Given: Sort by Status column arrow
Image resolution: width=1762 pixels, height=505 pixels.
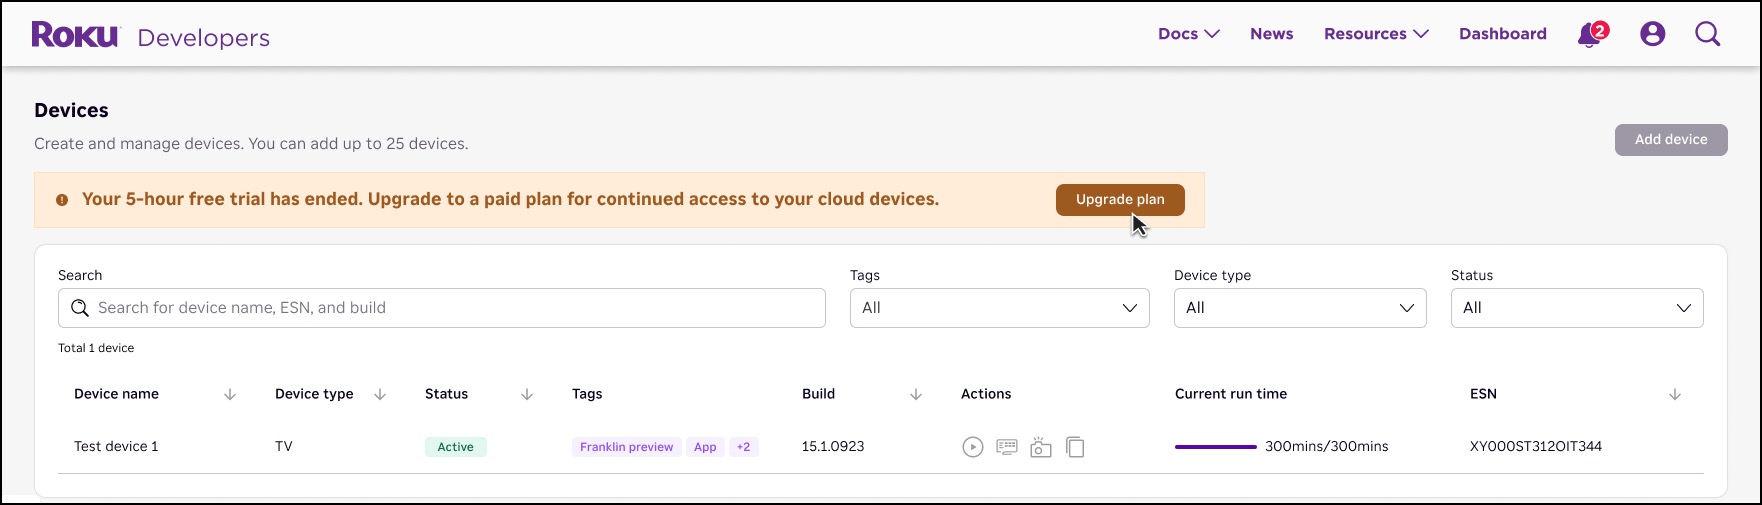Looking at the screenshot, I should pos(527,395).
